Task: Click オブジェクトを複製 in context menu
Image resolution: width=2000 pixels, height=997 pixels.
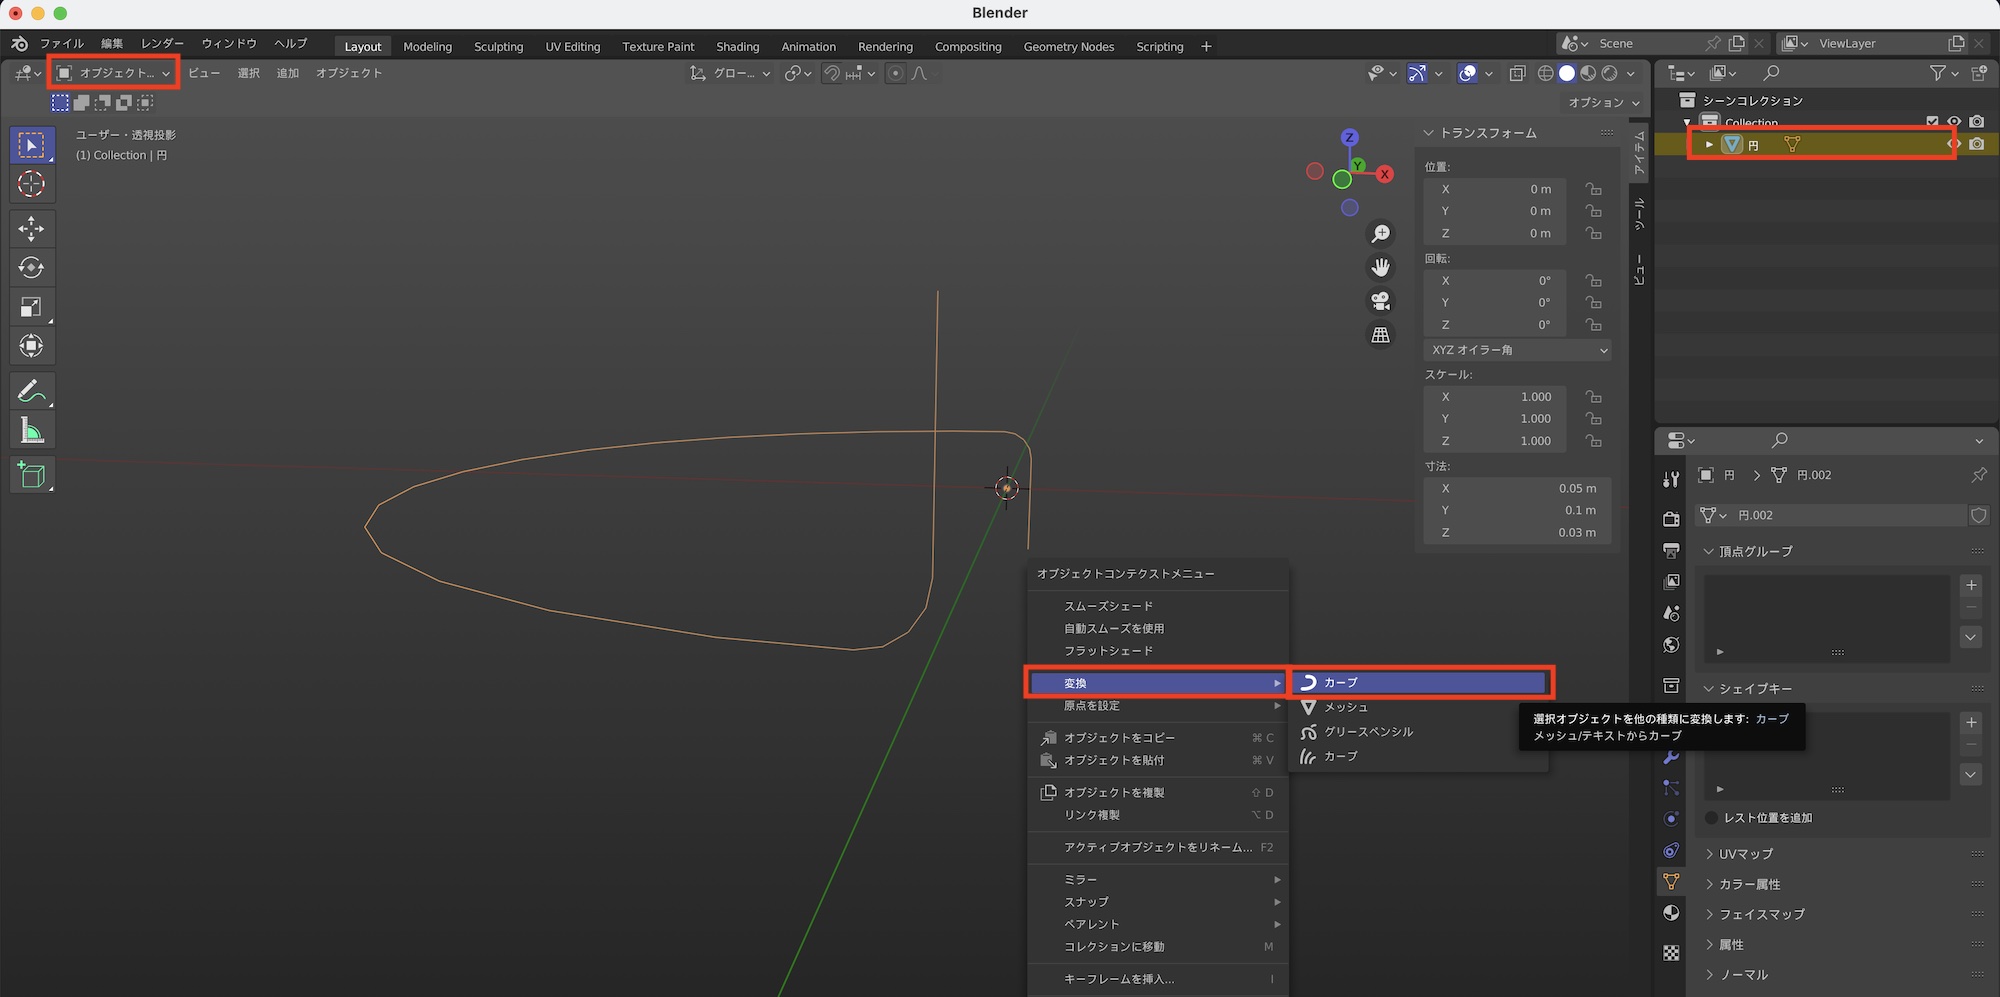Action: (x=1114, y=792)
